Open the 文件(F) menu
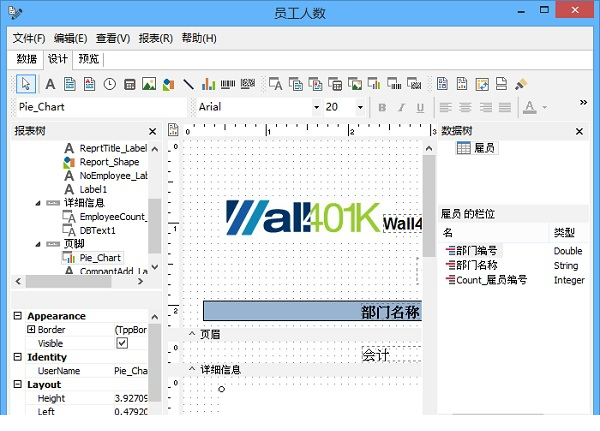Viewport: 600px width, 431px height. pos(29,38)
